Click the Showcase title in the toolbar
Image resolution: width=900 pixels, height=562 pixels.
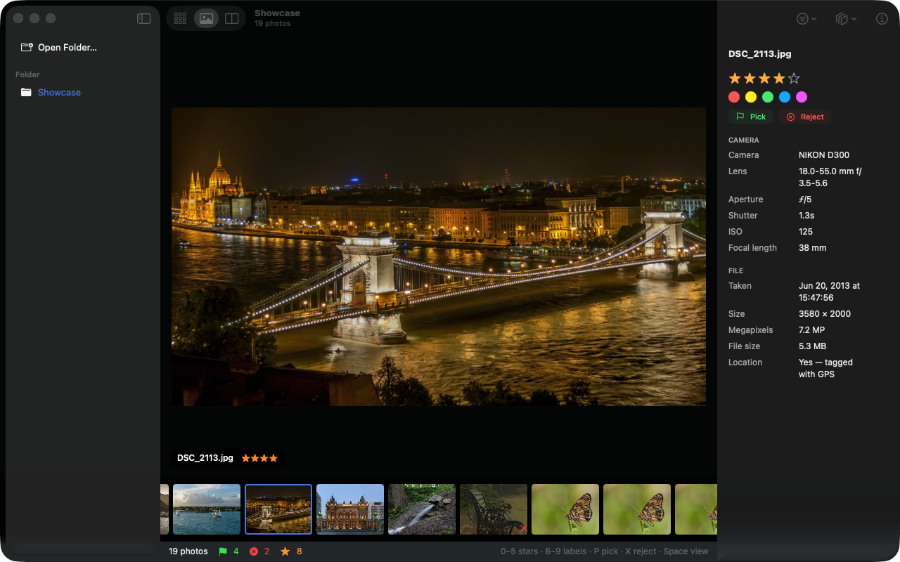click(277, 13)
